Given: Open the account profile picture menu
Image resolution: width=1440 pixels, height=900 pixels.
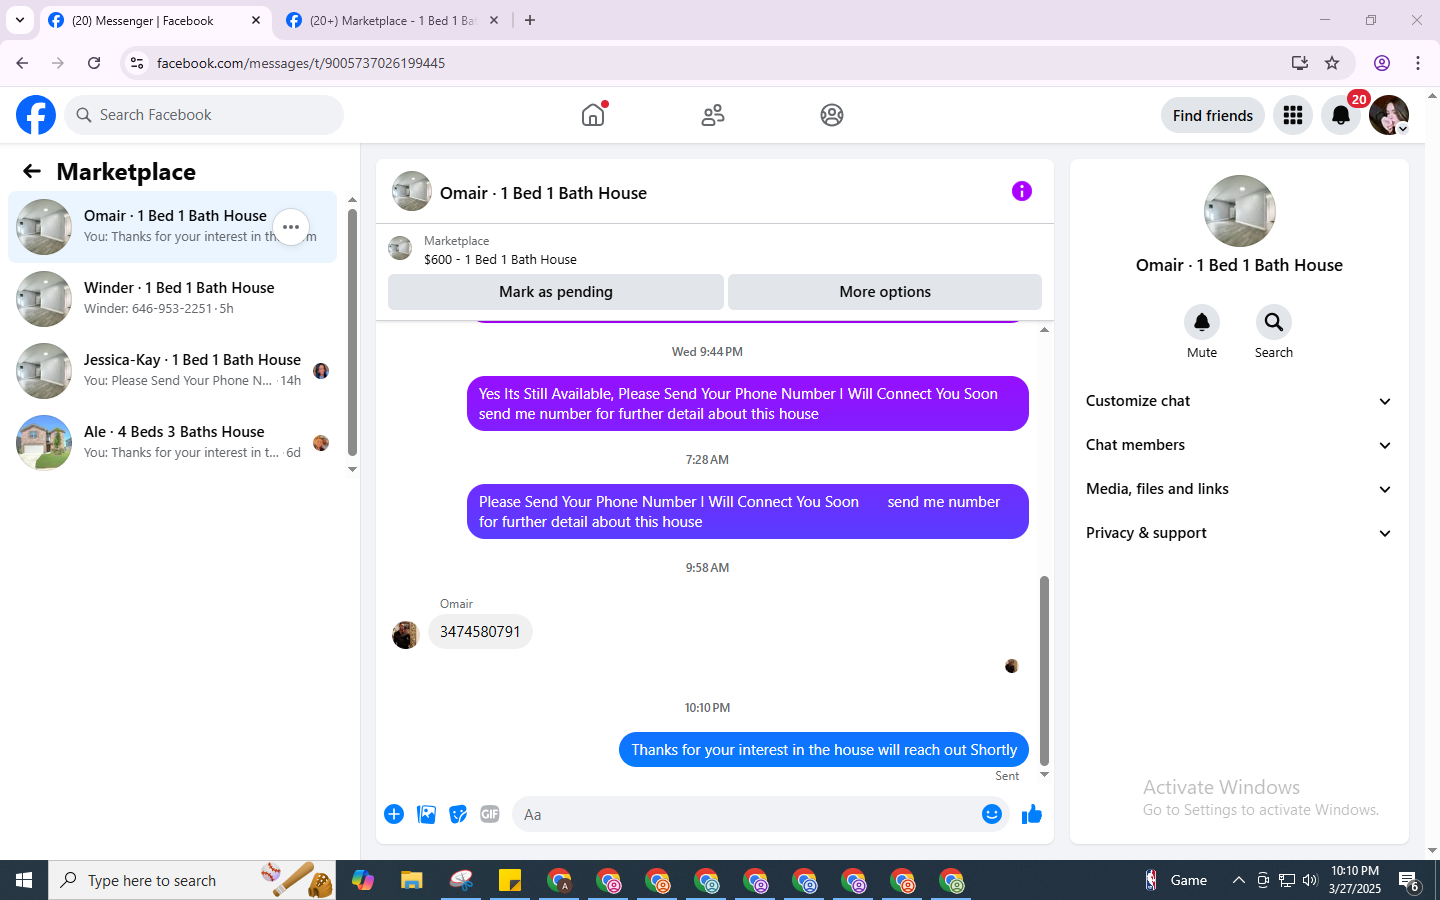Looking at the screenshot, I should click(x=1389, y=115).
